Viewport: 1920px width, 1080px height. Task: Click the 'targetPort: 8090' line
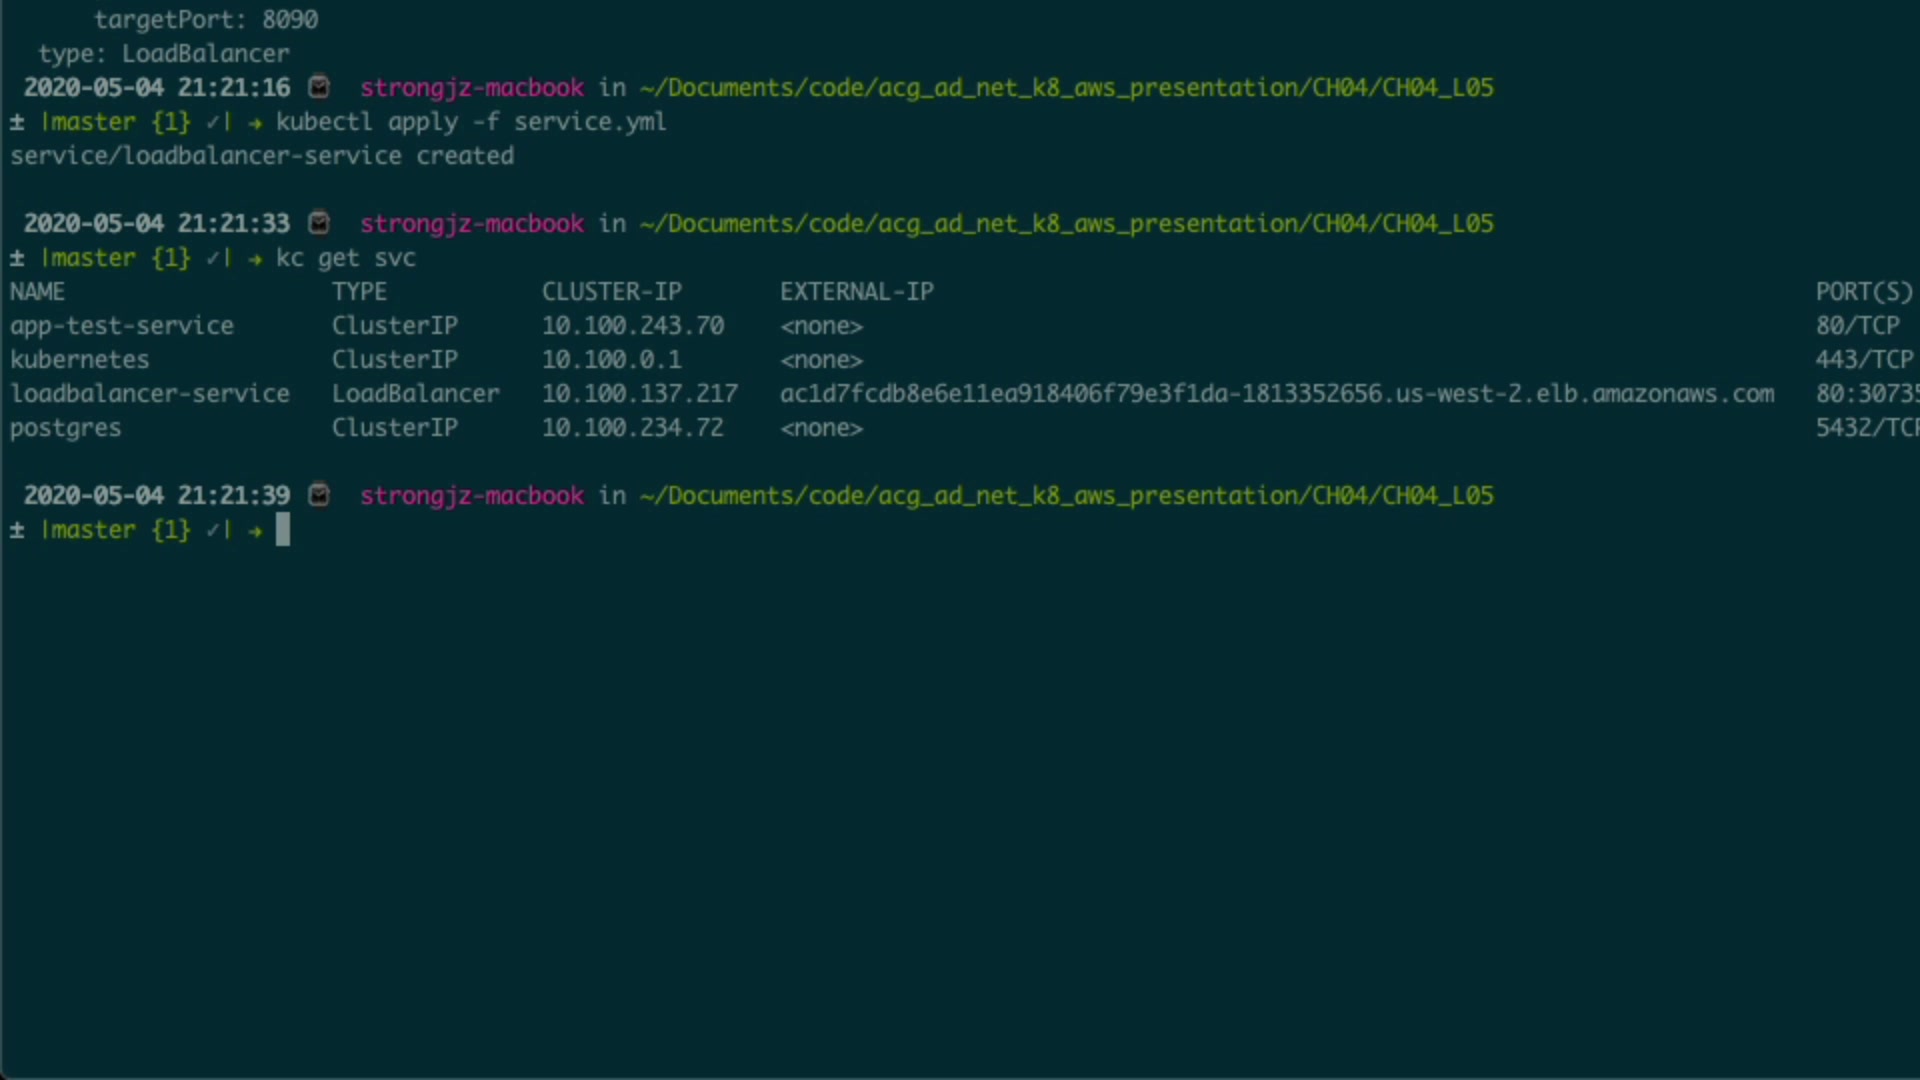tap(206, 20)
